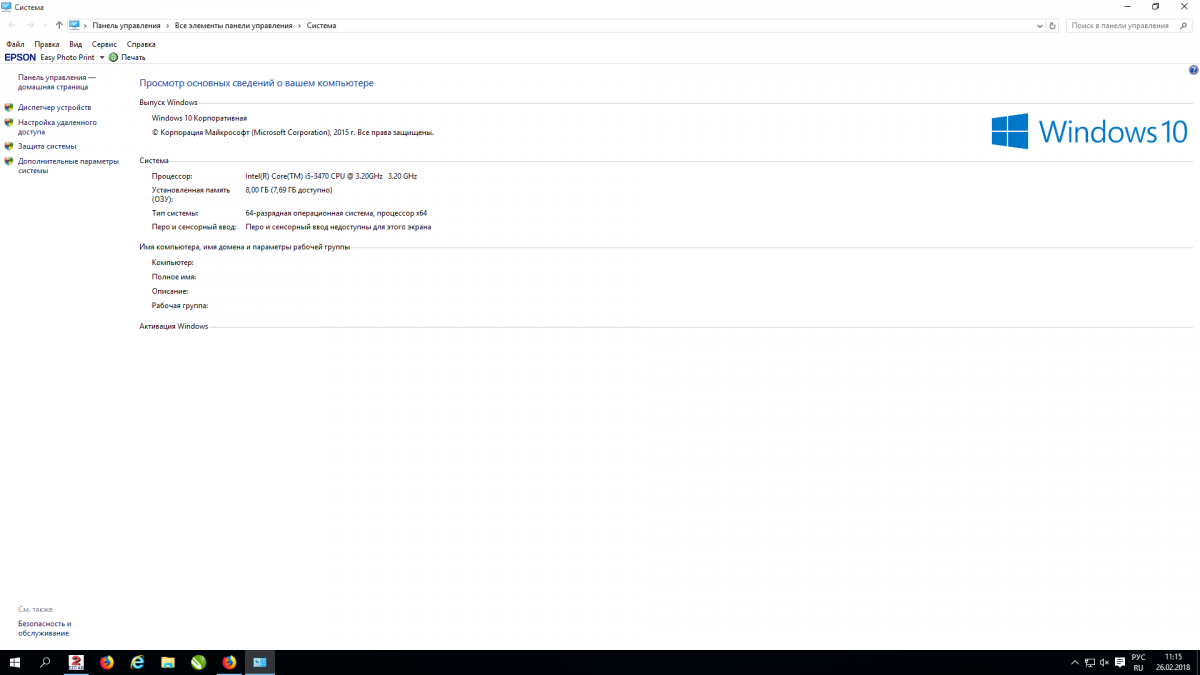Refresh the address bar location
The width and height of the screenshot is (1200, 675).
tap(1052, 26)
